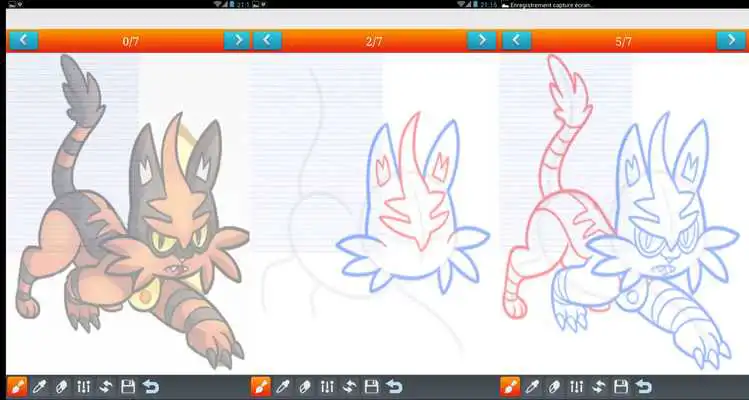Tap the 2/7 step counter label
749x400 pixels.
point(374,41)
